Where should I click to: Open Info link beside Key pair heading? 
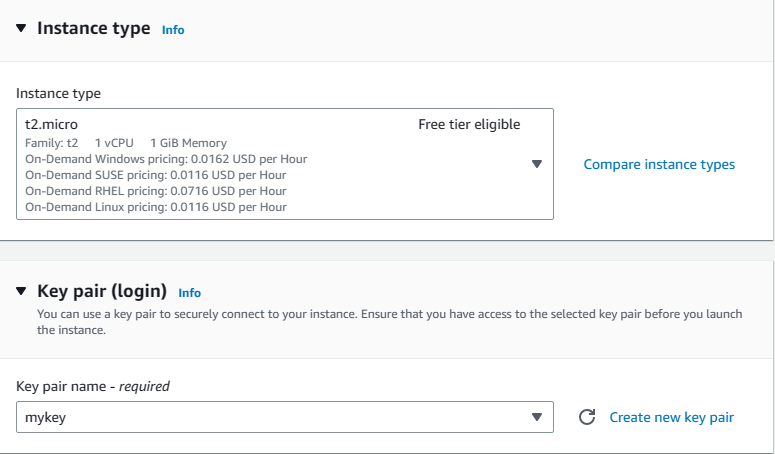pyautogui.click(x=189, y=293)
